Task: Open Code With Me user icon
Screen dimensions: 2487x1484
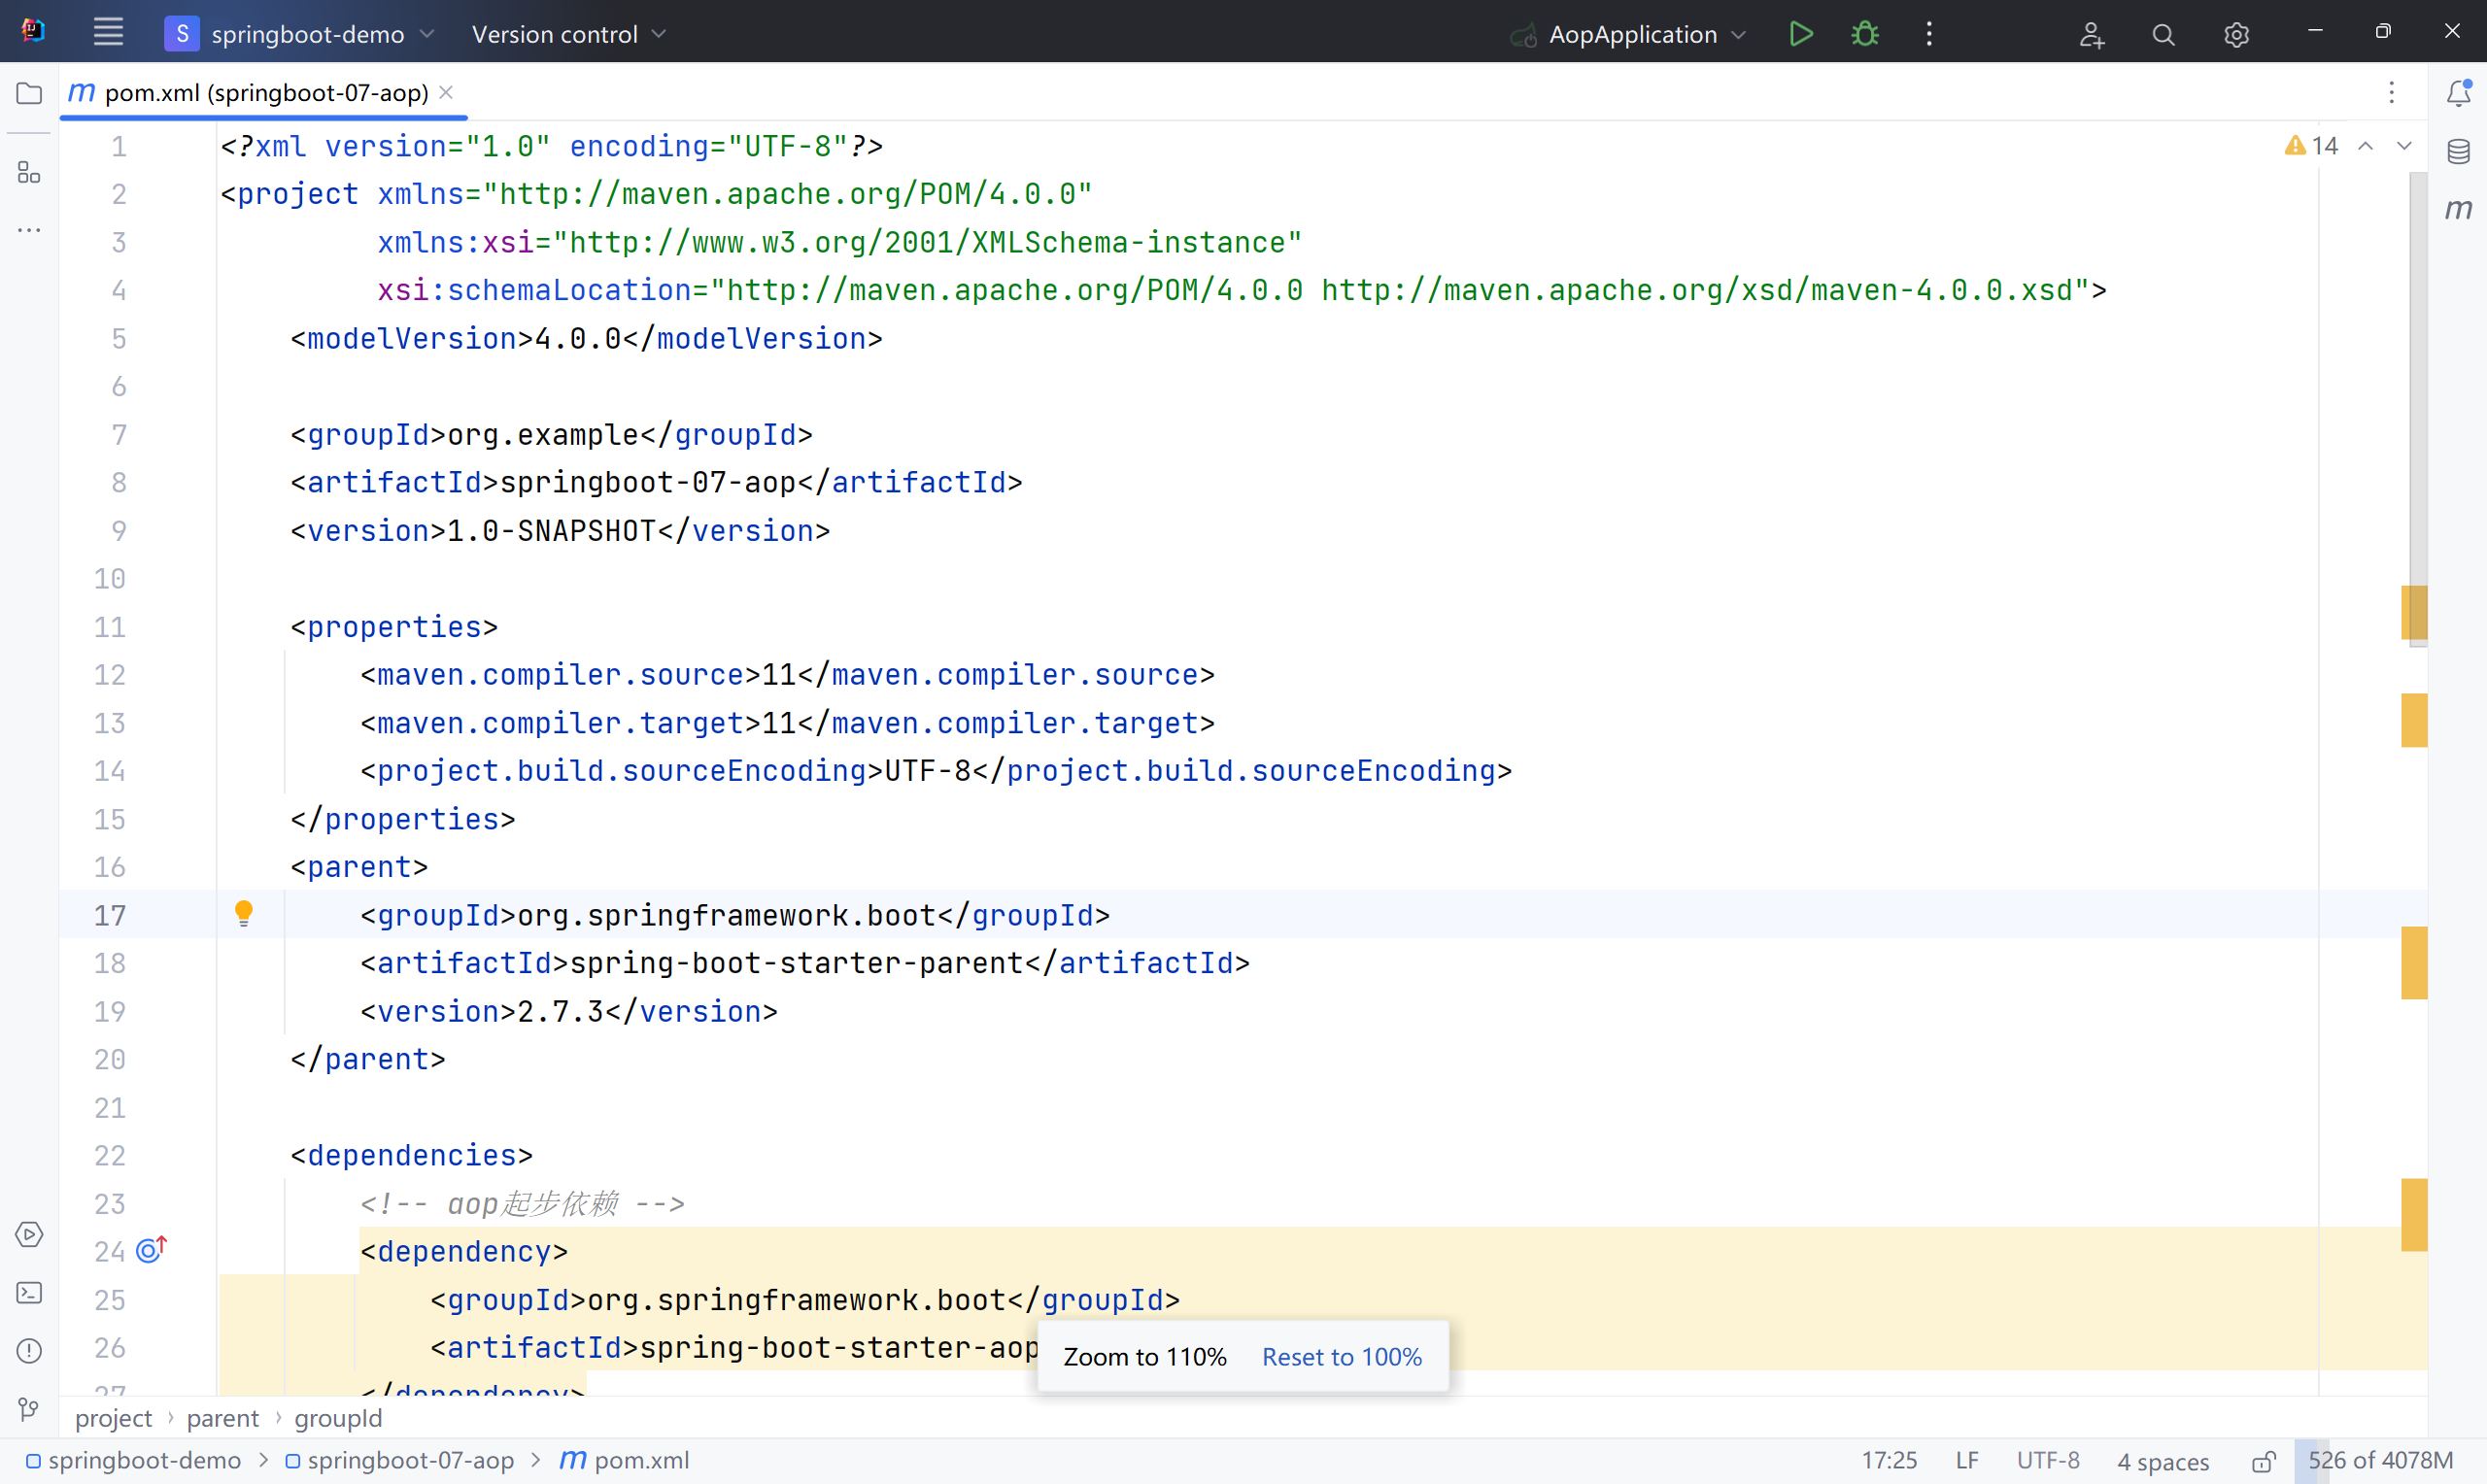Action: point(2091,35)
